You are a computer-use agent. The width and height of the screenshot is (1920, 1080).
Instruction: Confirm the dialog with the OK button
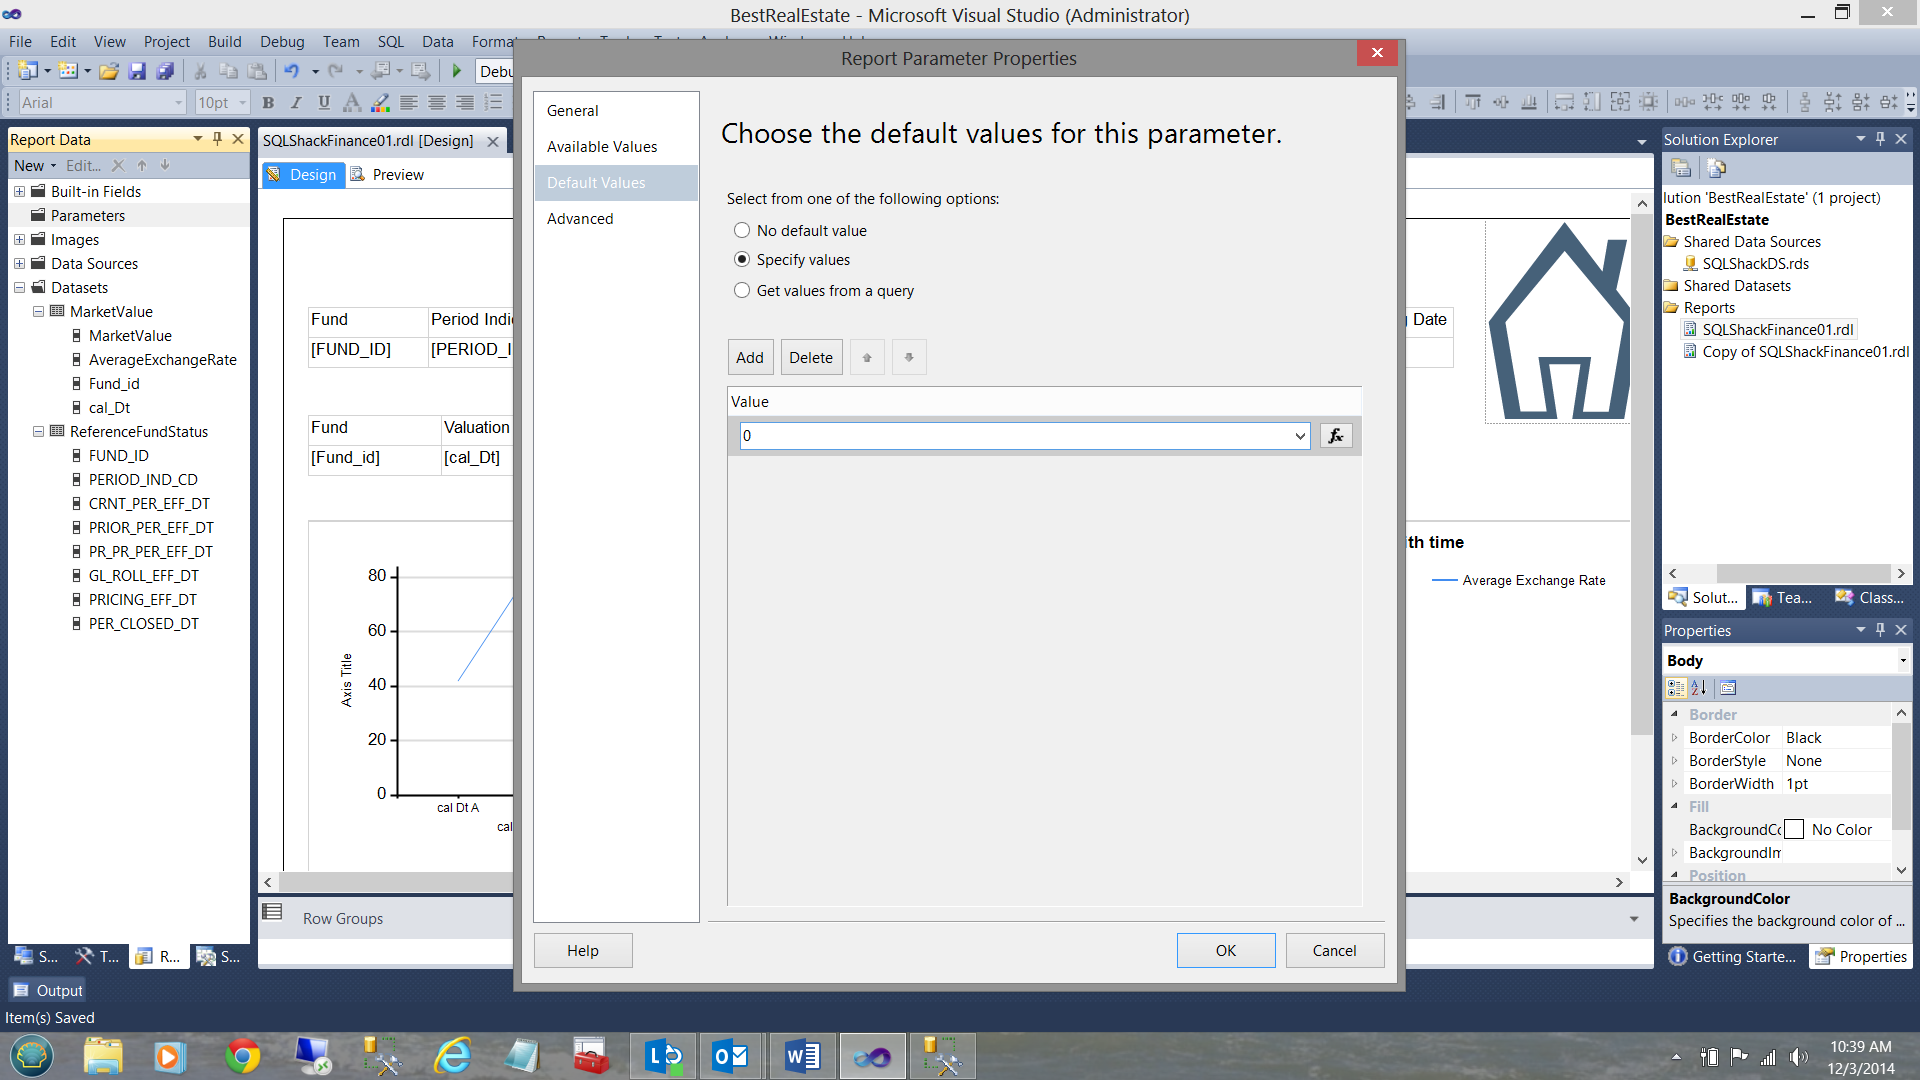point(1225,951)
